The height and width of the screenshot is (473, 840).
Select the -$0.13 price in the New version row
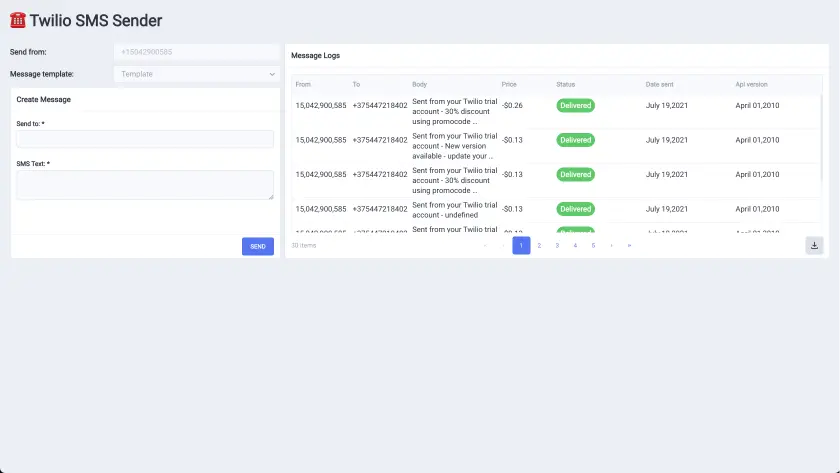512,140
